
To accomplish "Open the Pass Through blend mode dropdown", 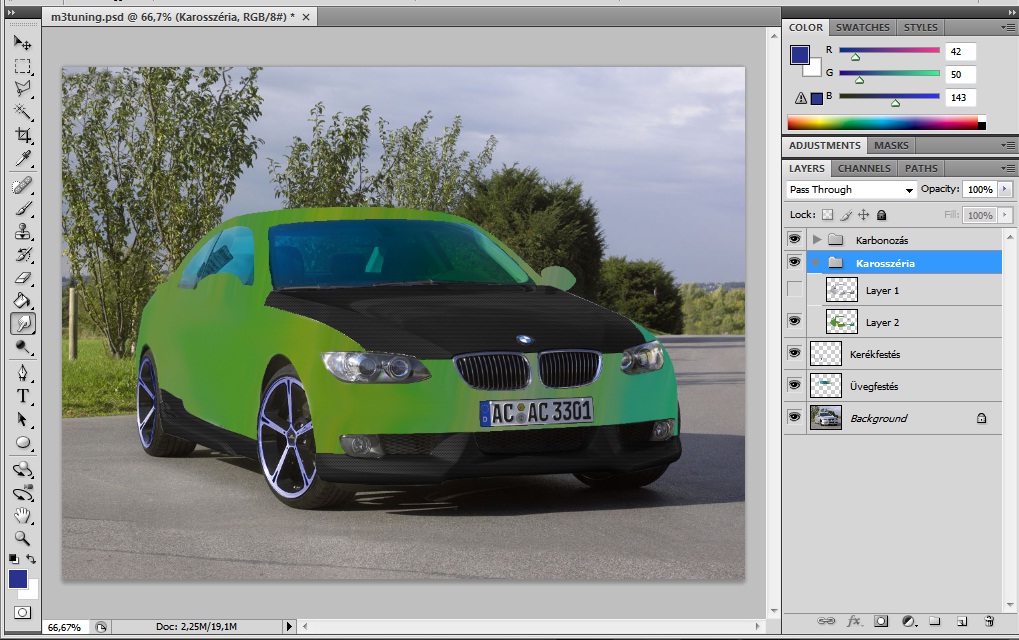I will coord(851,189).
